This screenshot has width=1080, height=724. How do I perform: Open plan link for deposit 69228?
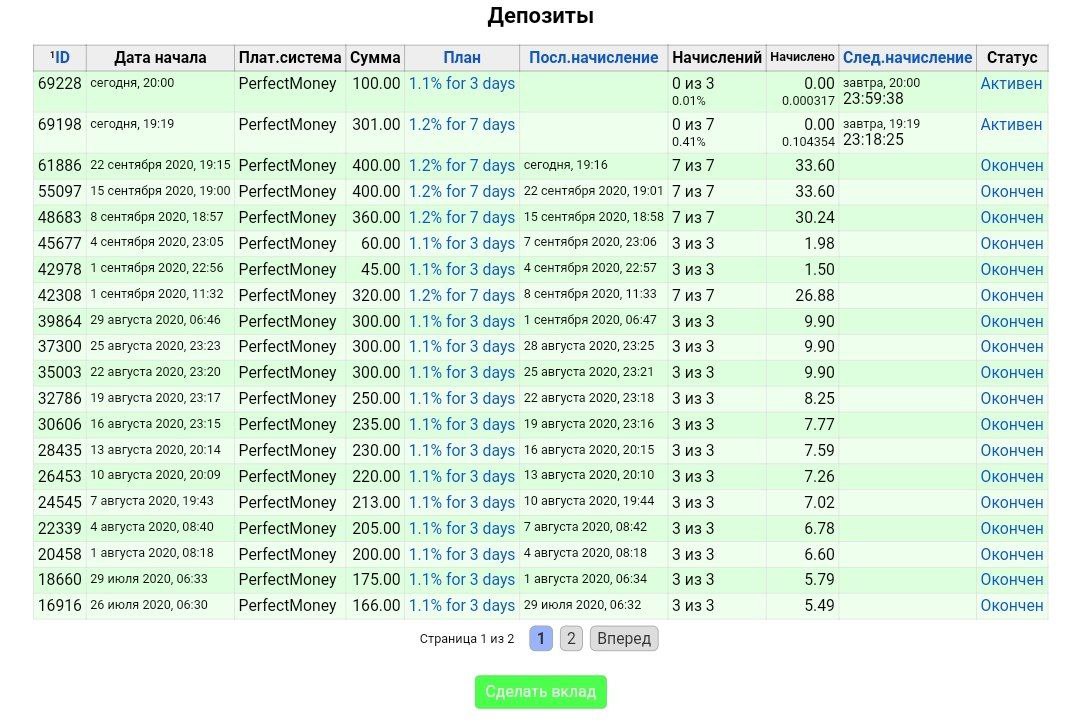point(461,83)
